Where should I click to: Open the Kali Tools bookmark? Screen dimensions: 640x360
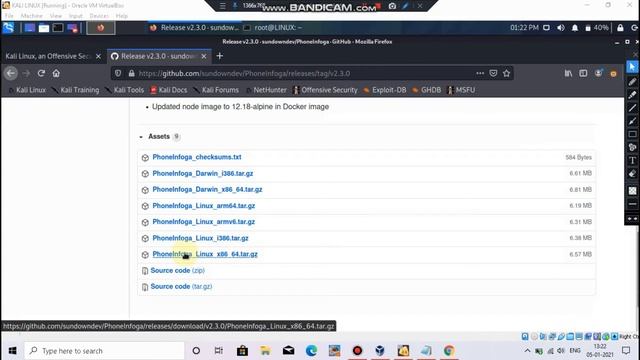tap(125, 90)
